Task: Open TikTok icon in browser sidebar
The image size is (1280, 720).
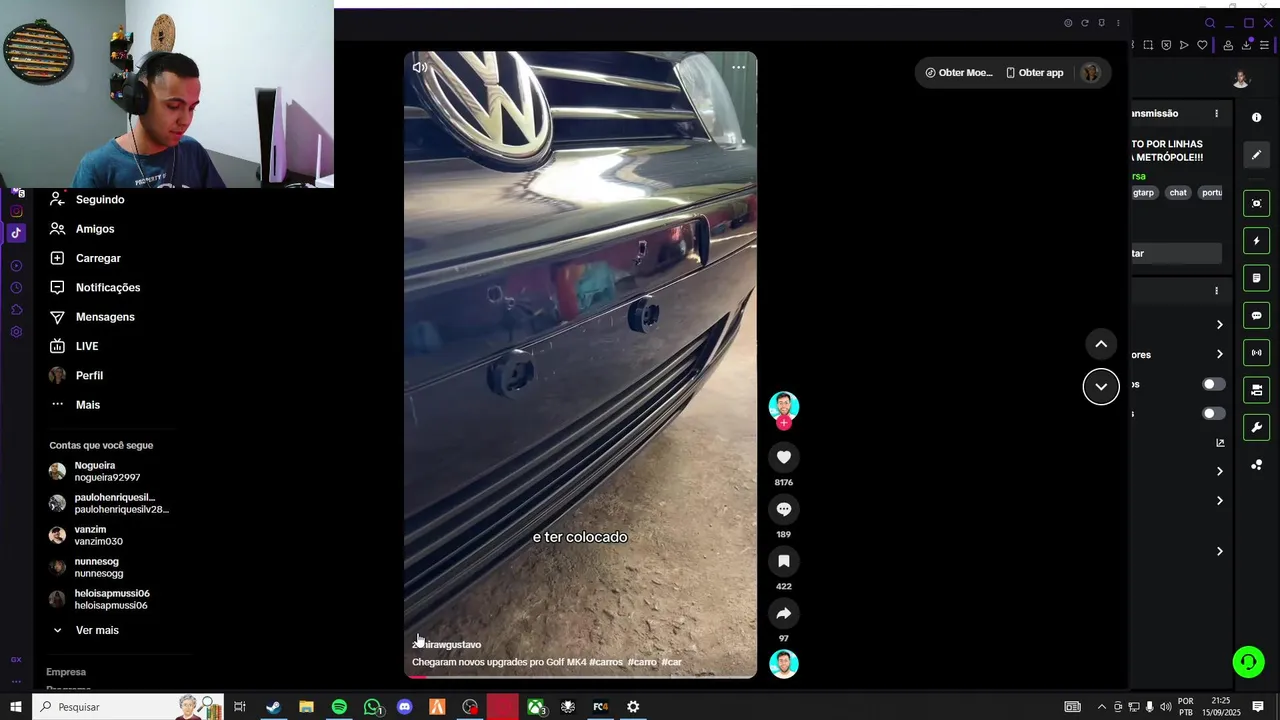Action: pyautogui.click(x=16, y=233)
